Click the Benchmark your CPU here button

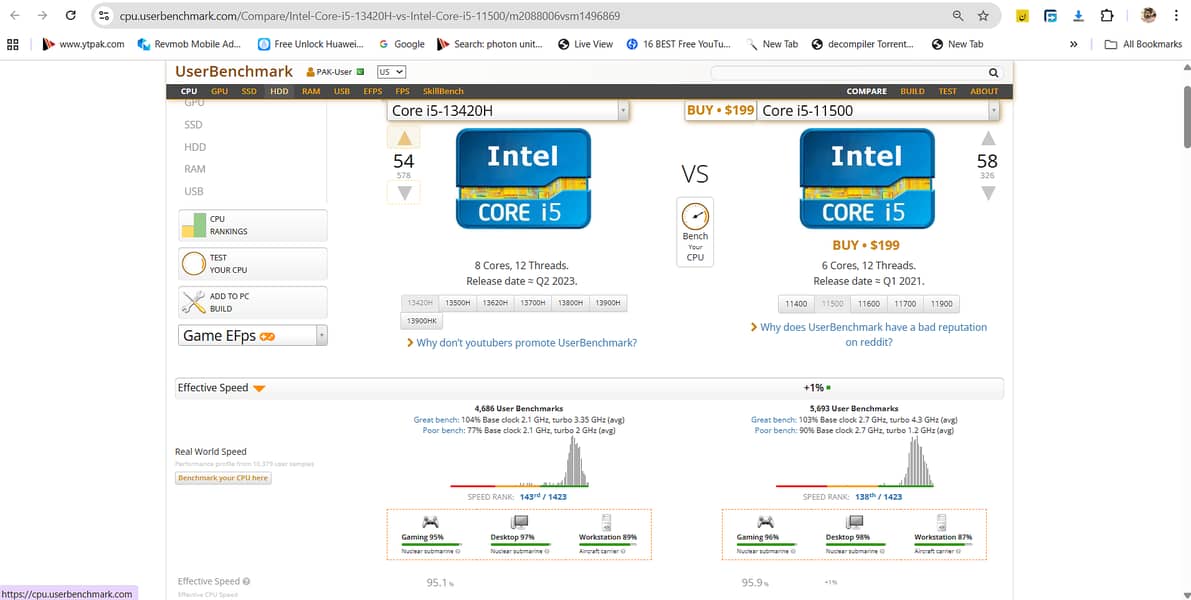coord(222,478)
